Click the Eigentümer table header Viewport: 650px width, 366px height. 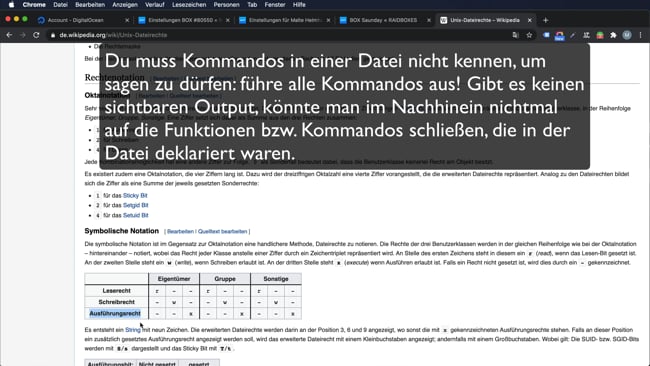[x=174, y=279]
